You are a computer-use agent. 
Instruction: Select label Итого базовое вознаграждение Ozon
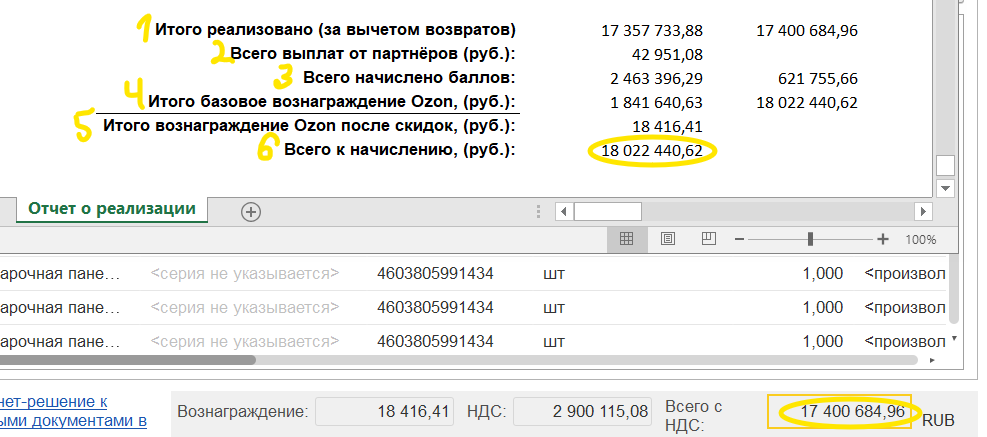click(x=332, y=102)
